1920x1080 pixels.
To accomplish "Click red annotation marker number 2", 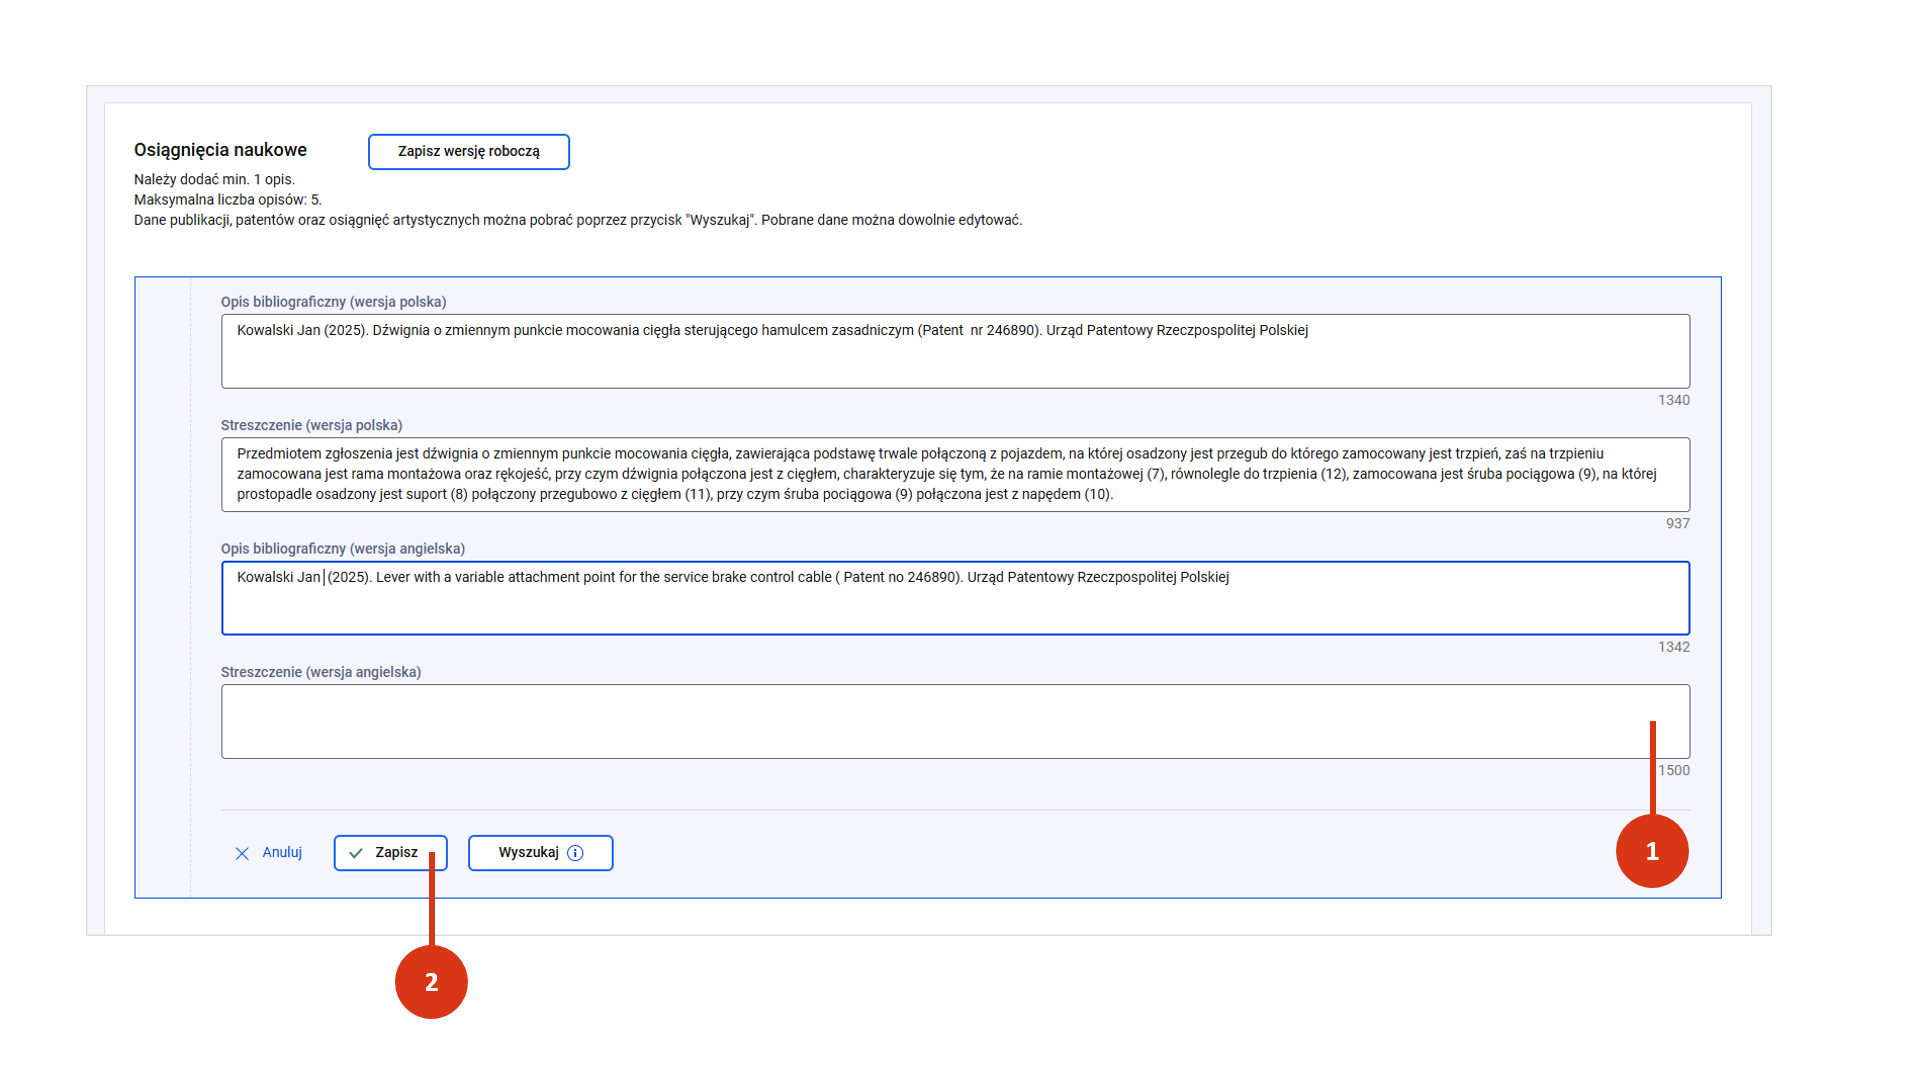I will click(x=431, y=982).
